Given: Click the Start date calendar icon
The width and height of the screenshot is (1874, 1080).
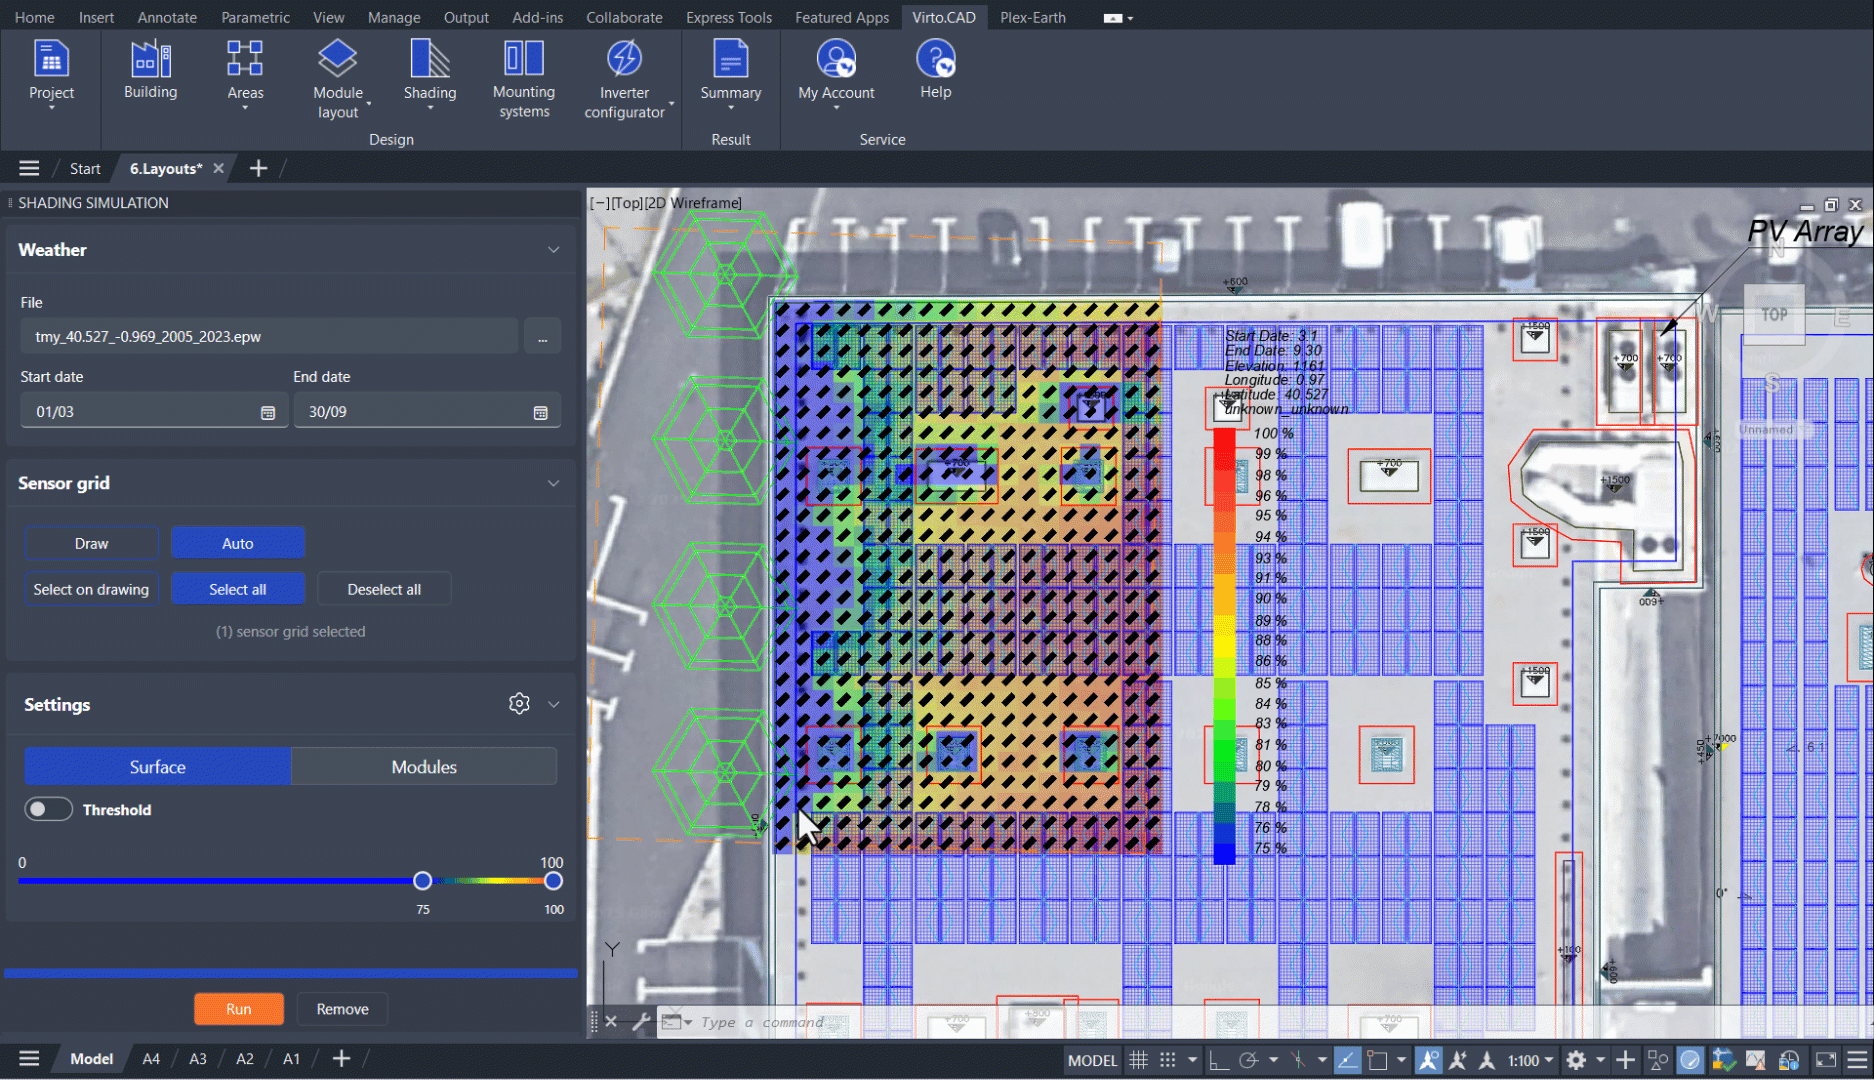Looking at the screenshot, I should click(x=268, y=413).
